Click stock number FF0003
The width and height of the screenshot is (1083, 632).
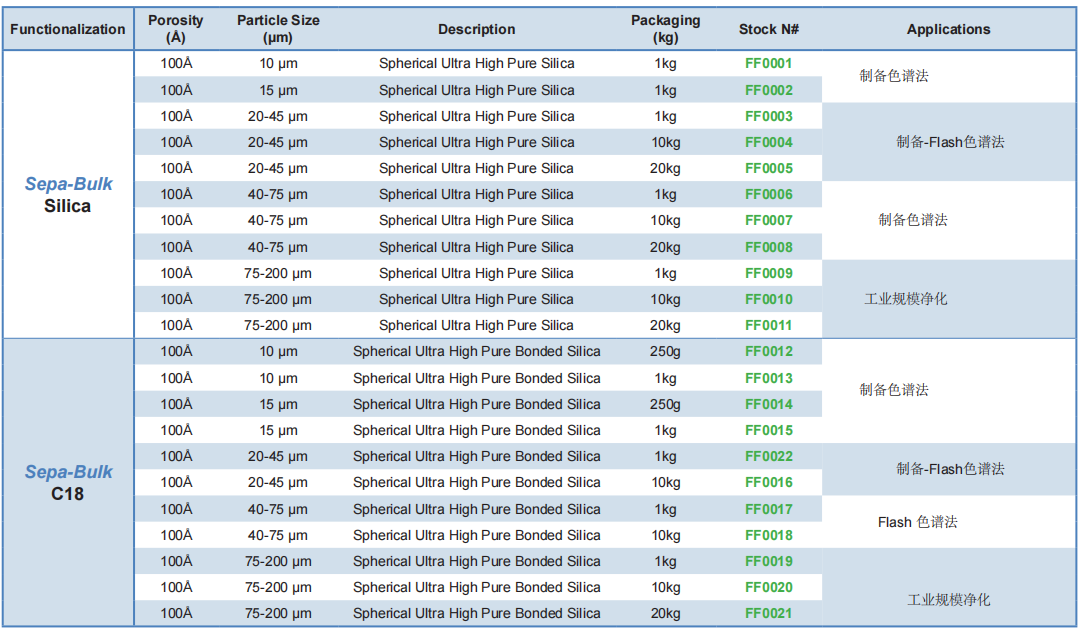(x=768, y=116)
